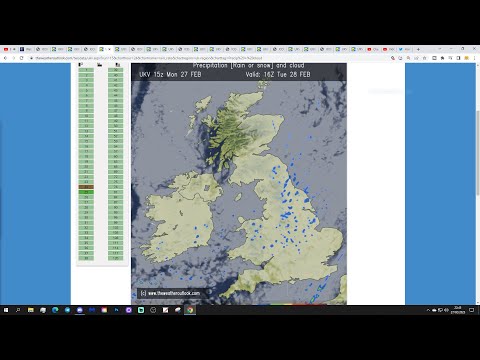The width and height of the screenshot is (480, 360).
Task: Close the active tab with its X
Action: [109, 49]
